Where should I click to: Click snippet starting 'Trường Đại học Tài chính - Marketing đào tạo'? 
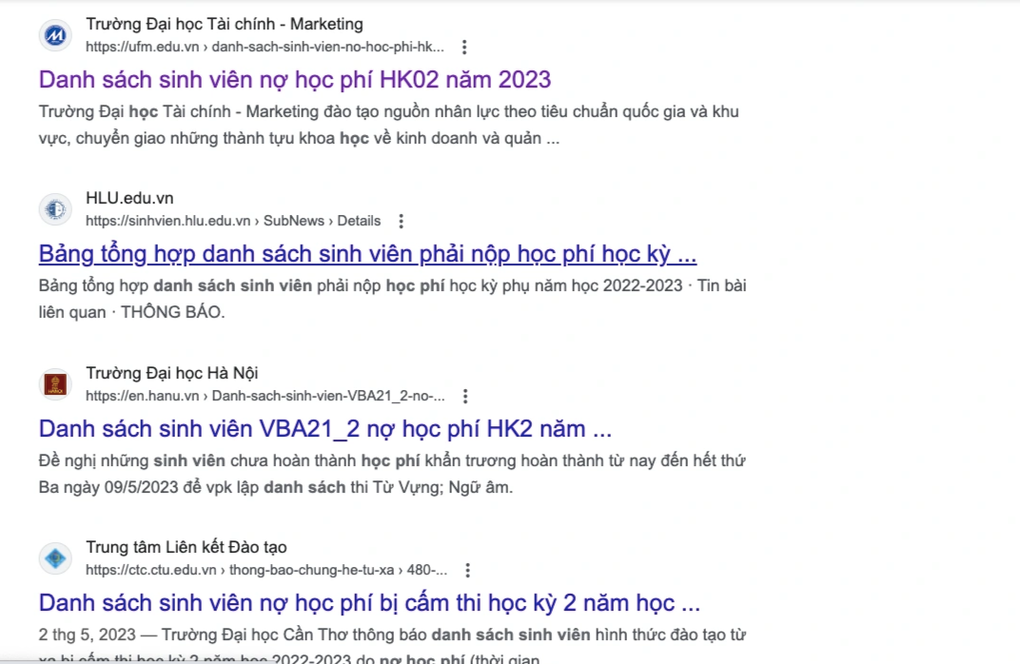click(388, 125)
